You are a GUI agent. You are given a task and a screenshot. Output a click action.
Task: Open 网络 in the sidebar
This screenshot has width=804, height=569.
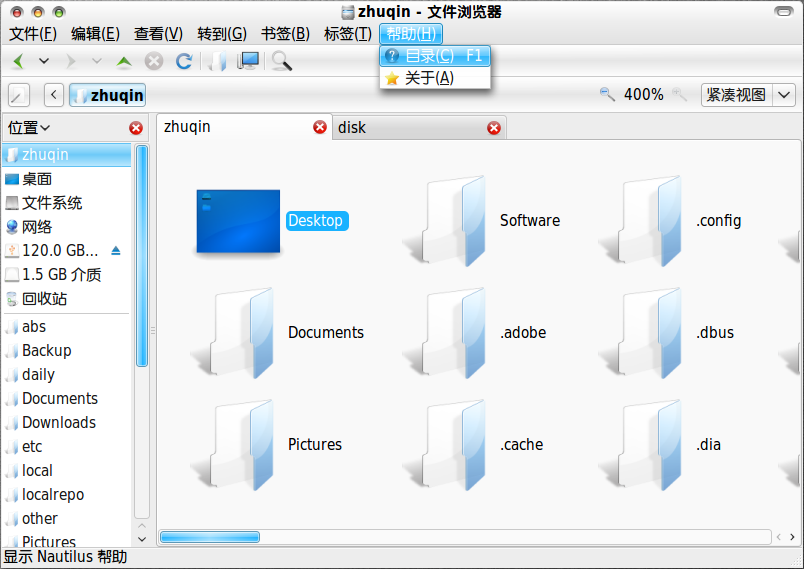tap(67, 227)
